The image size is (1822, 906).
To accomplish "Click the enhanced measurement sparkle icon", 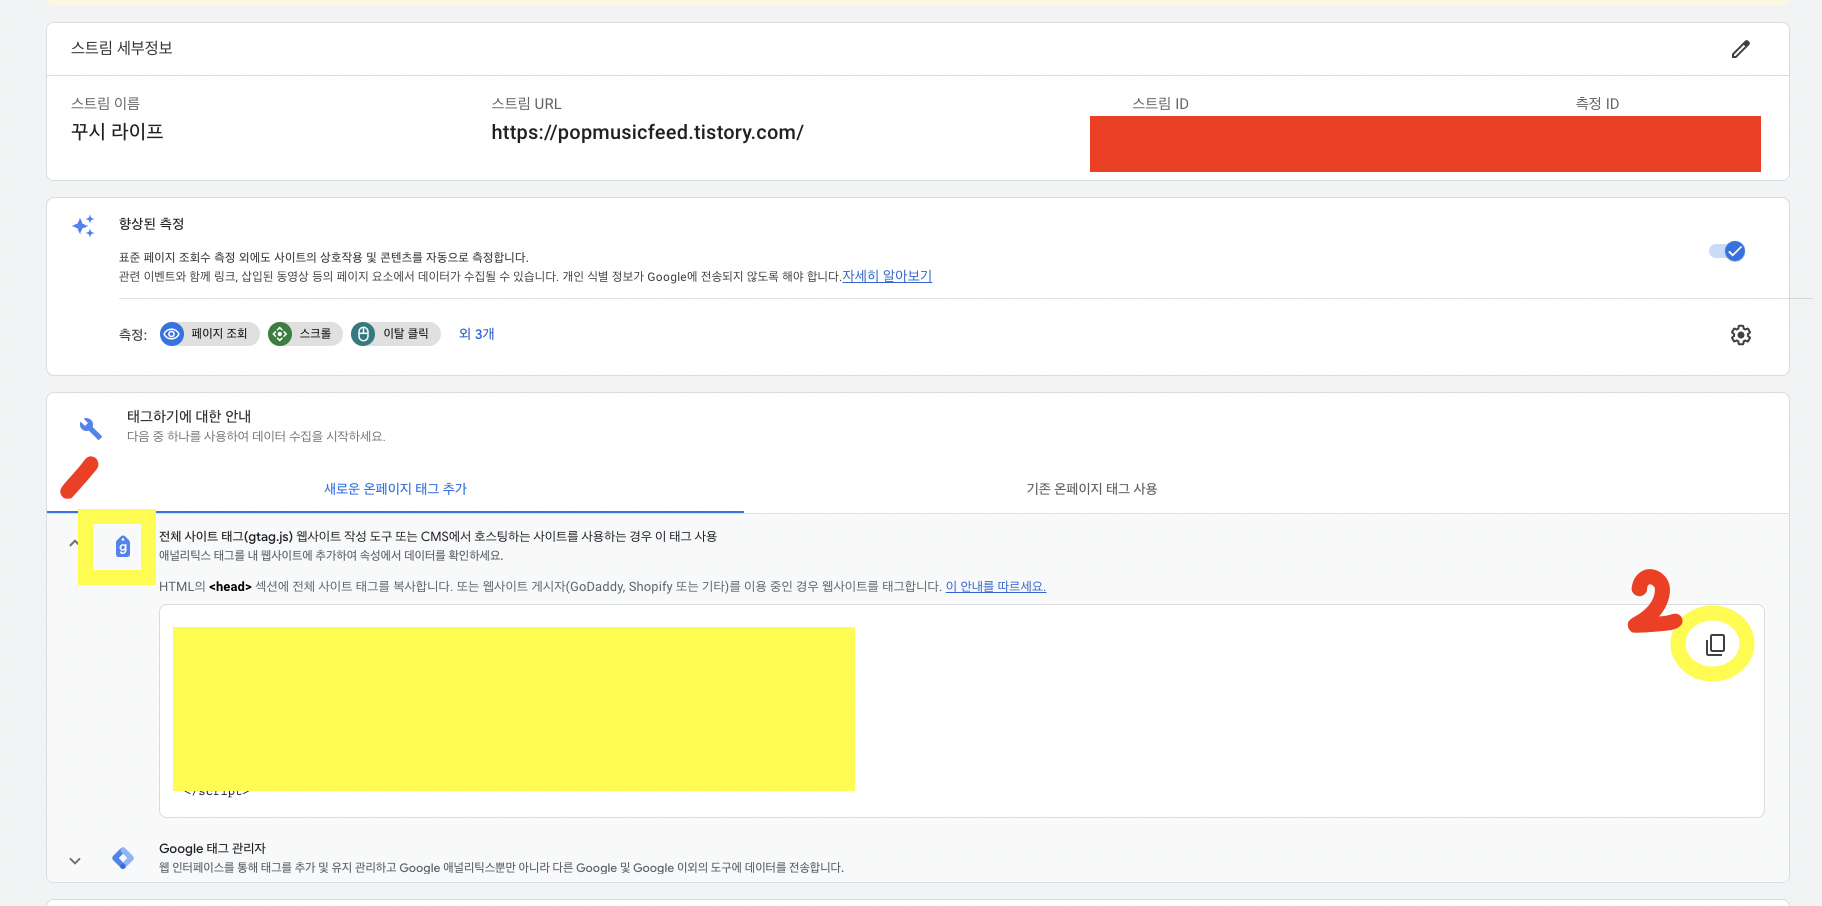I will [x=84, y=226].
